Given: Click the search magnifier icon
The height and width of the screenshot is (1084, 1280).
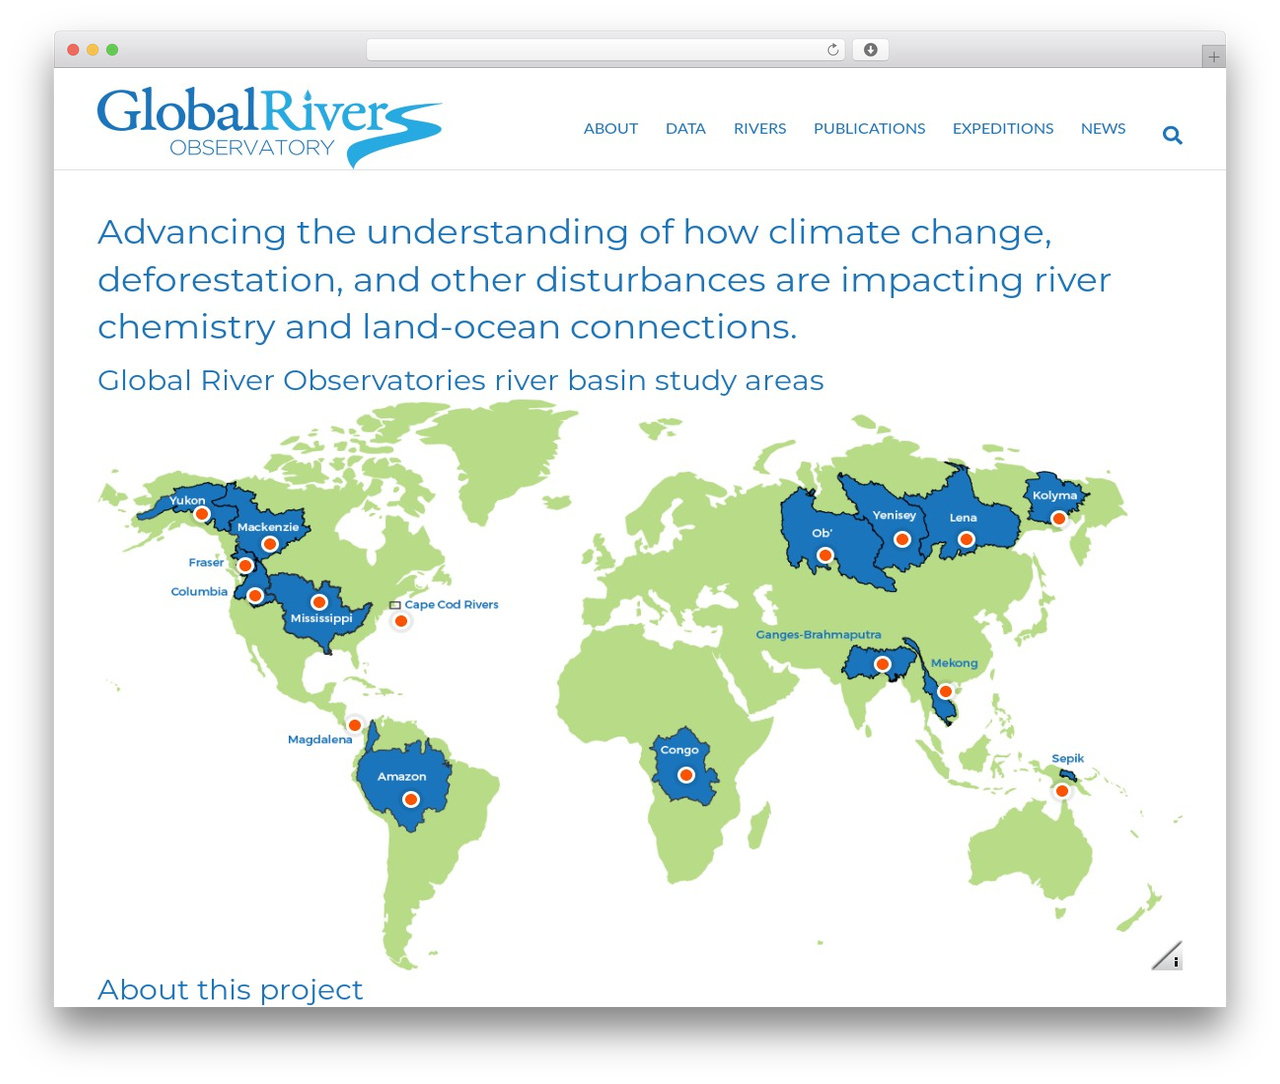Looking at the screenshot, I should (1172, 135).
